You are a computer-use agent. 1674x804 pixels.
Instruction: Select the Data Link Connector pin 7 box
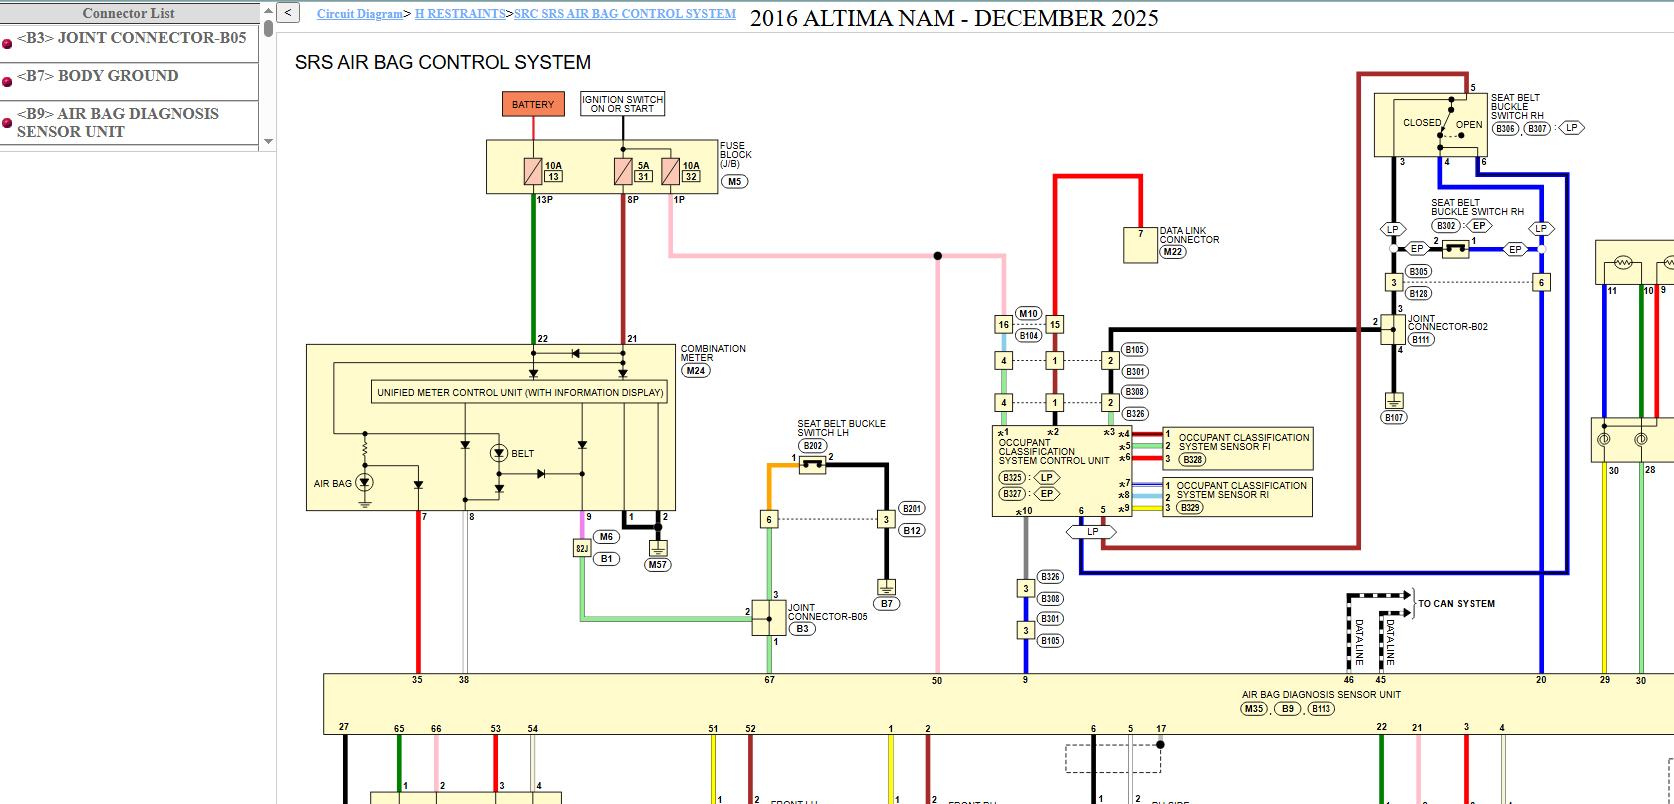[x=1140, y=245]
